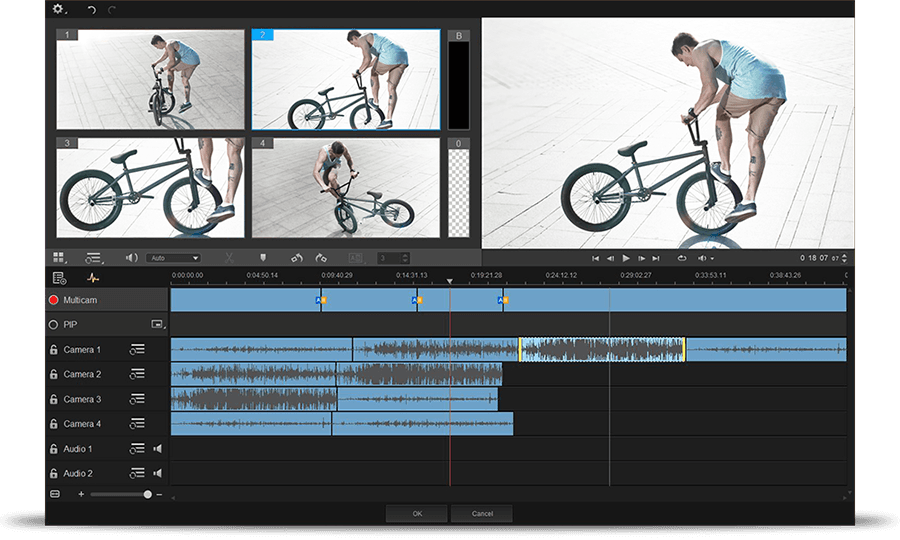Rotate right using the clockwise icon
This screenshot has width=900, height=540.
[321, 258]
